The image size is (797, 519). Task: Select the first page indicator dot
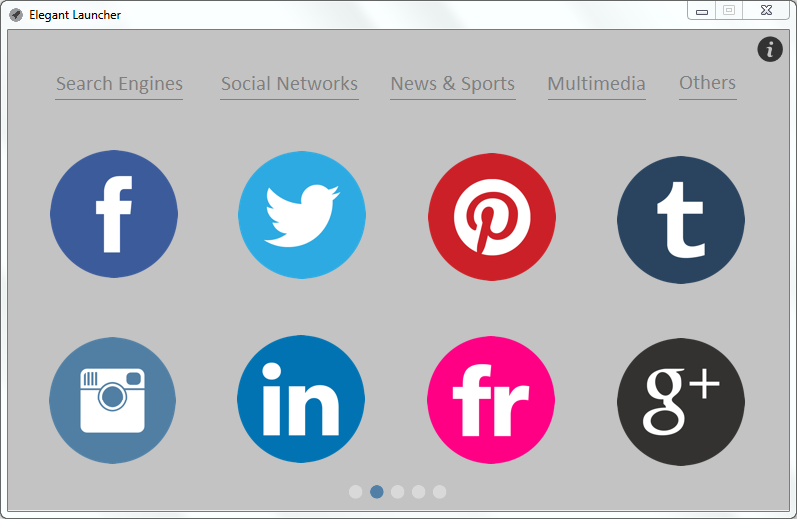[x=355, y=492]
